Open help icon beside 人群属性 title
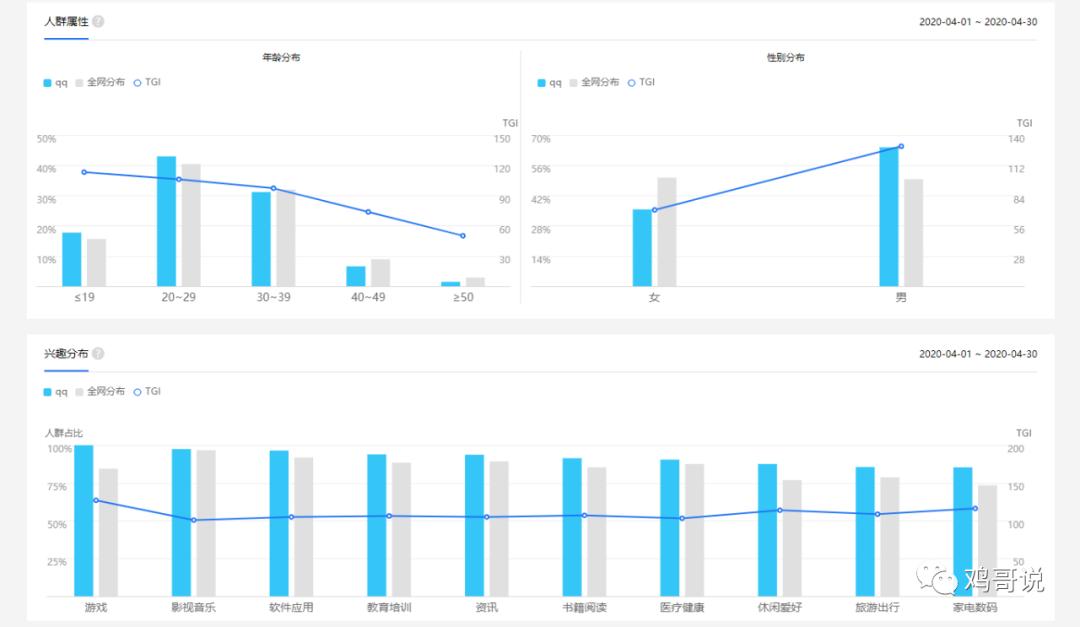The height and width of the screenshot is (627, 1080). [98, 21]
